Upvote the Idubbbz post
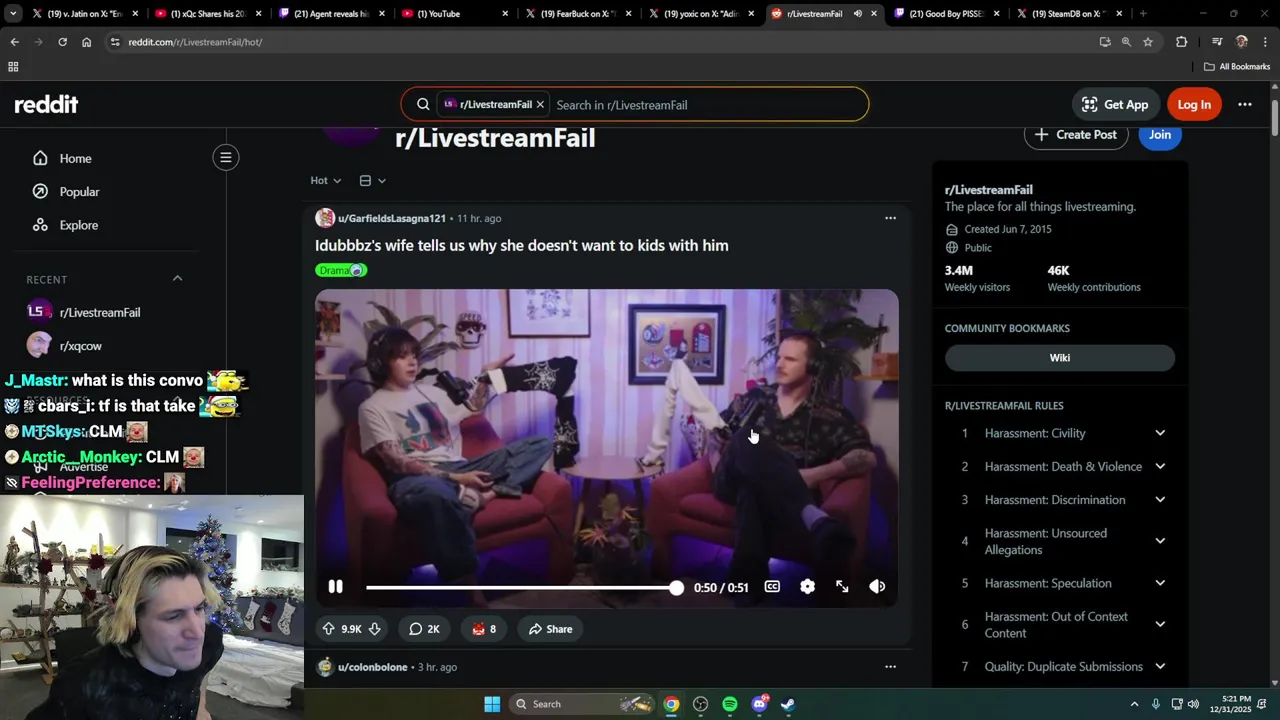 pos(328,629)
